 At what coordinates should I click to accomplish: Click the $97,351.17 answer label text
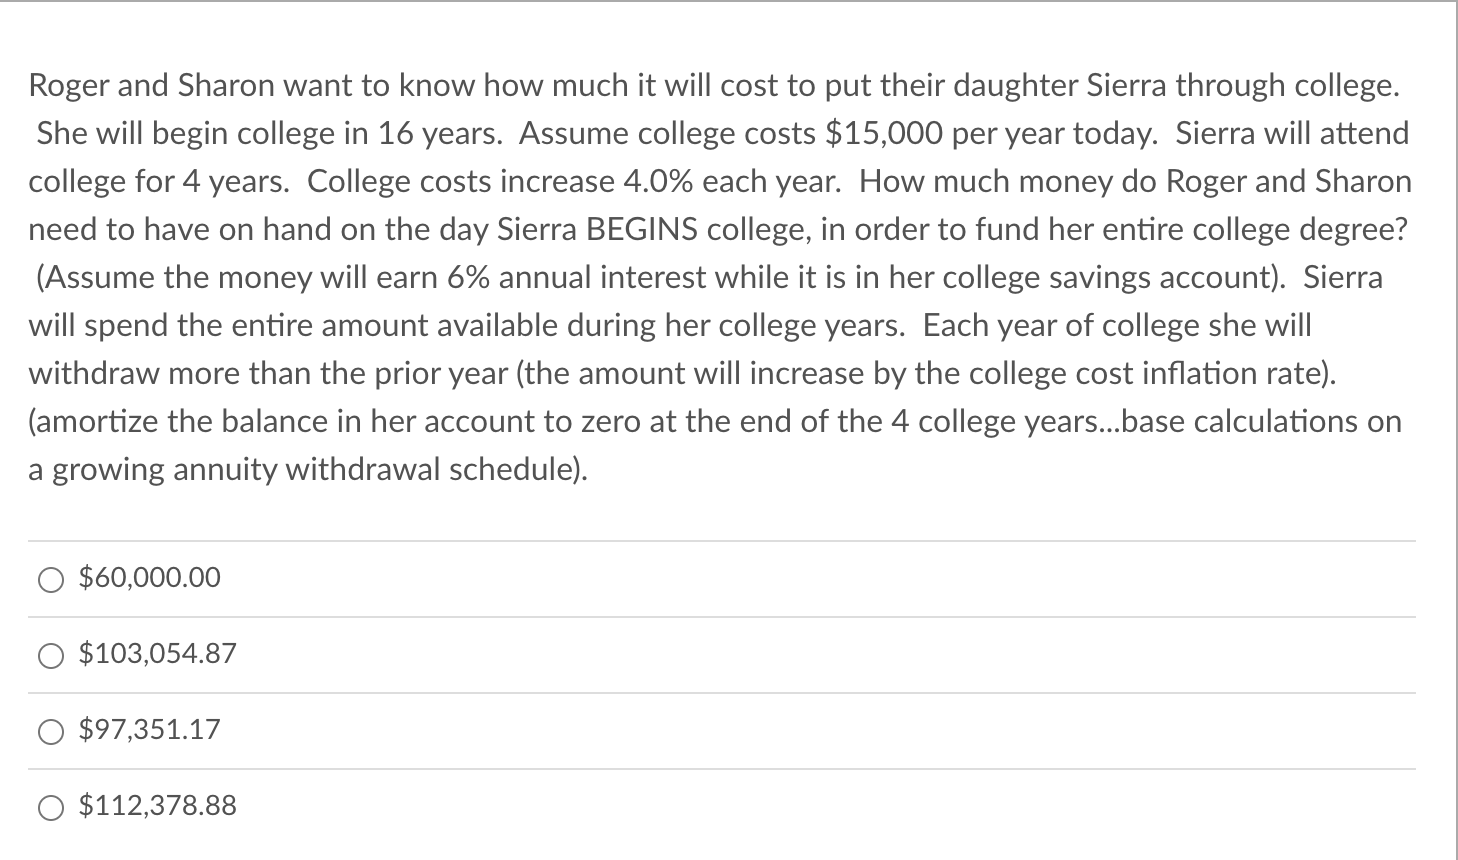tap(148, 730)
